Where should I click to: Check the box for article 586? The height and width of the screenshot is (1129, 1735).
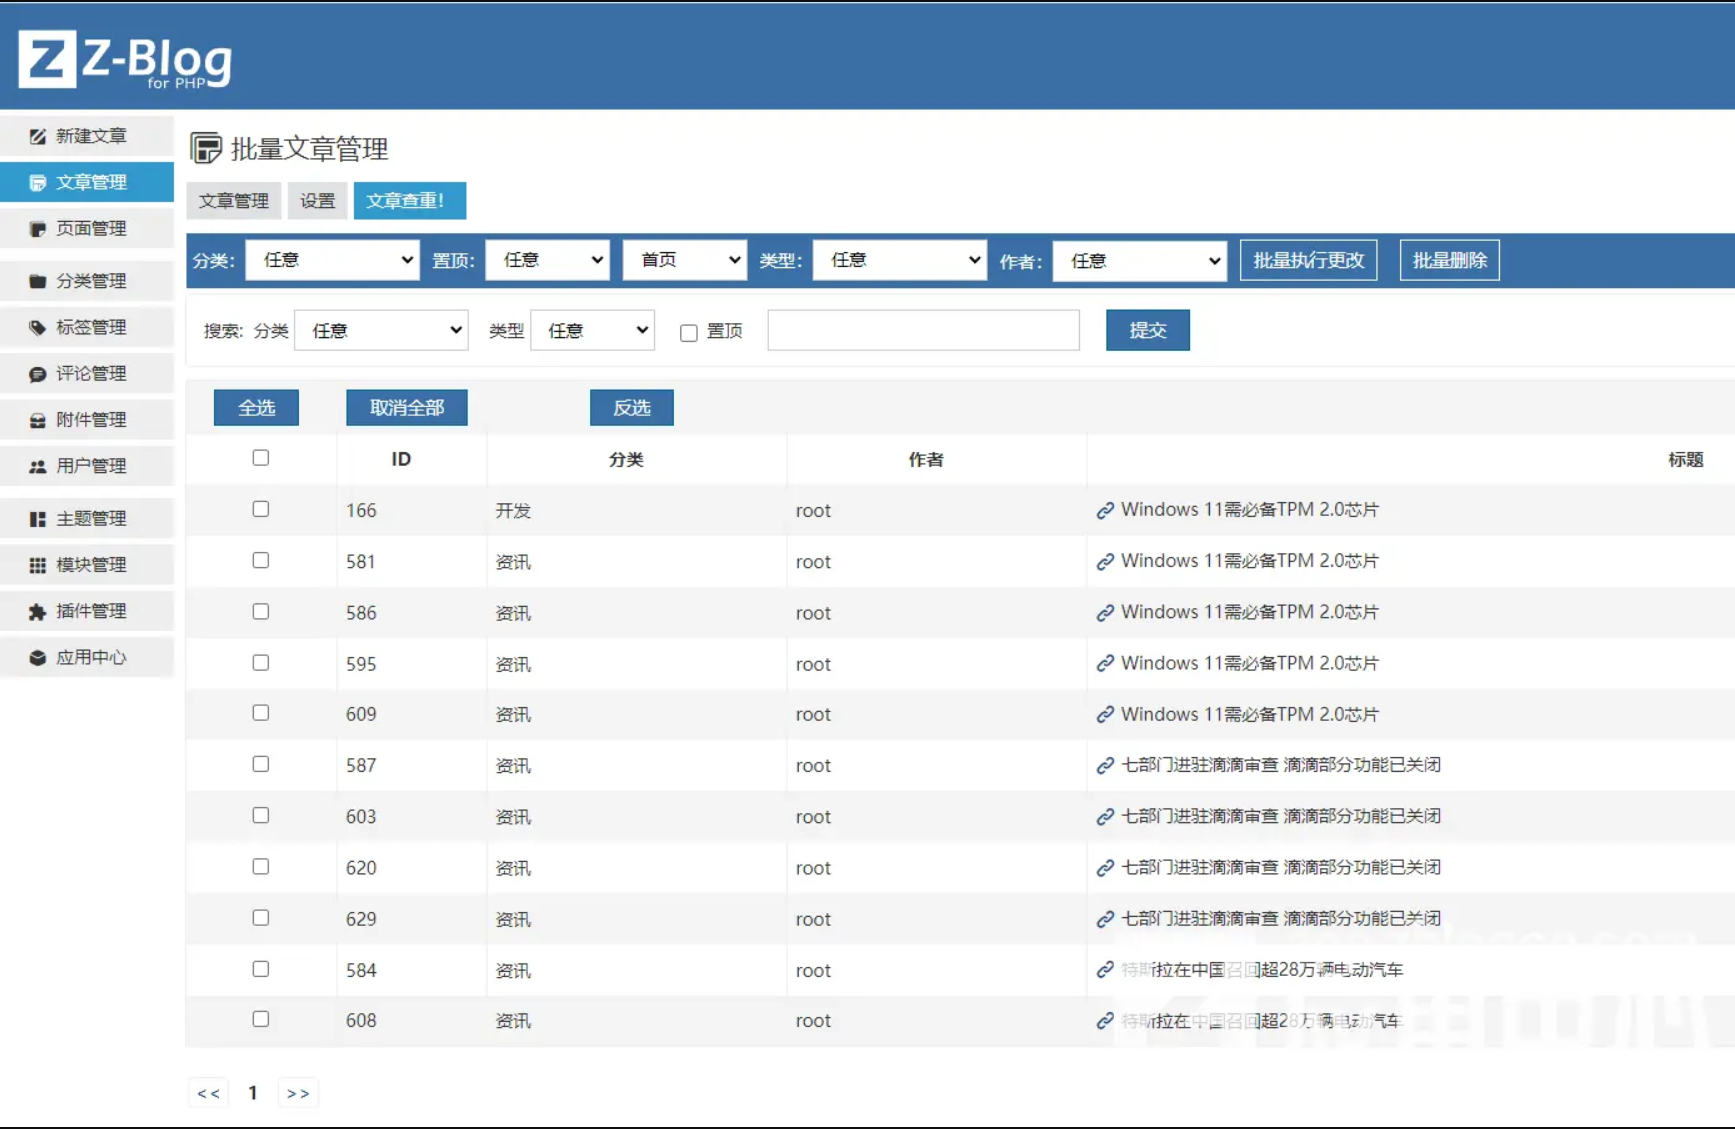point(261,611)
